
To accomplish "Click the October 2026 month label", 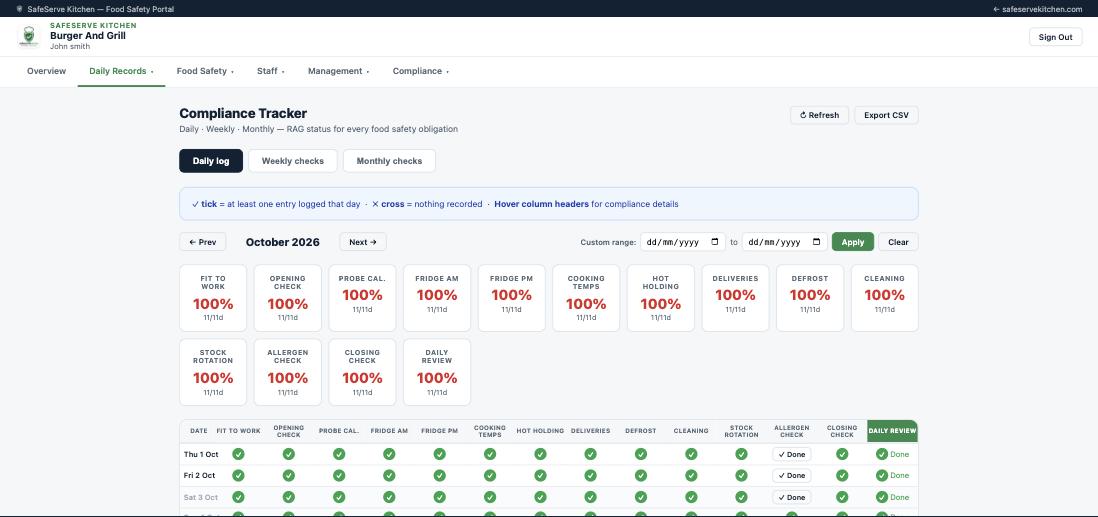I will coord(283,242).
